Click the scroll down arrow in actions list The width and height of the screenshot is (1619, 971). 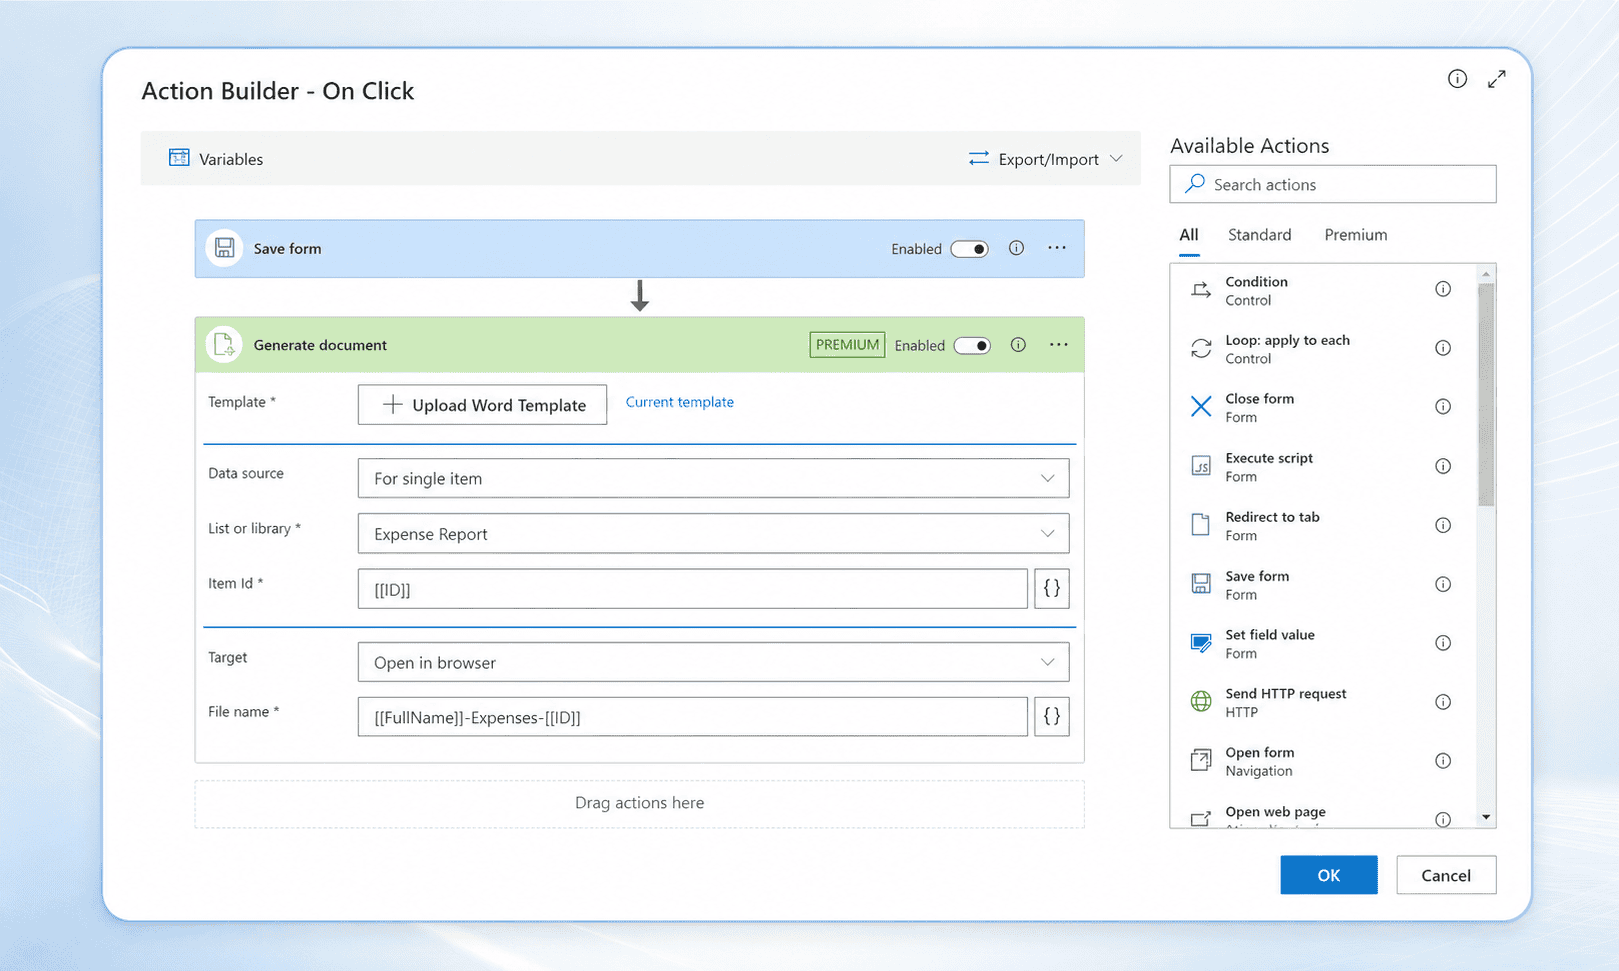point(1486,817)
